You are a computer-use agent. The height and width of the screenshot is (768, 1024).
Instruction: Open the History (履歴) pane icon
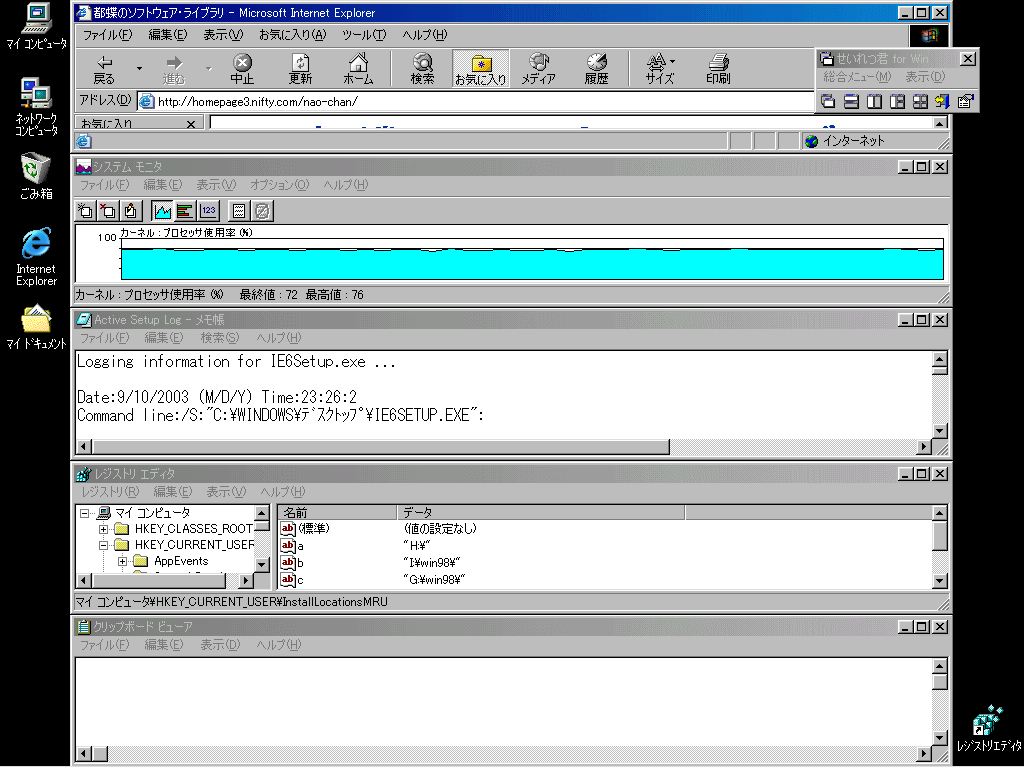[596, 69]
